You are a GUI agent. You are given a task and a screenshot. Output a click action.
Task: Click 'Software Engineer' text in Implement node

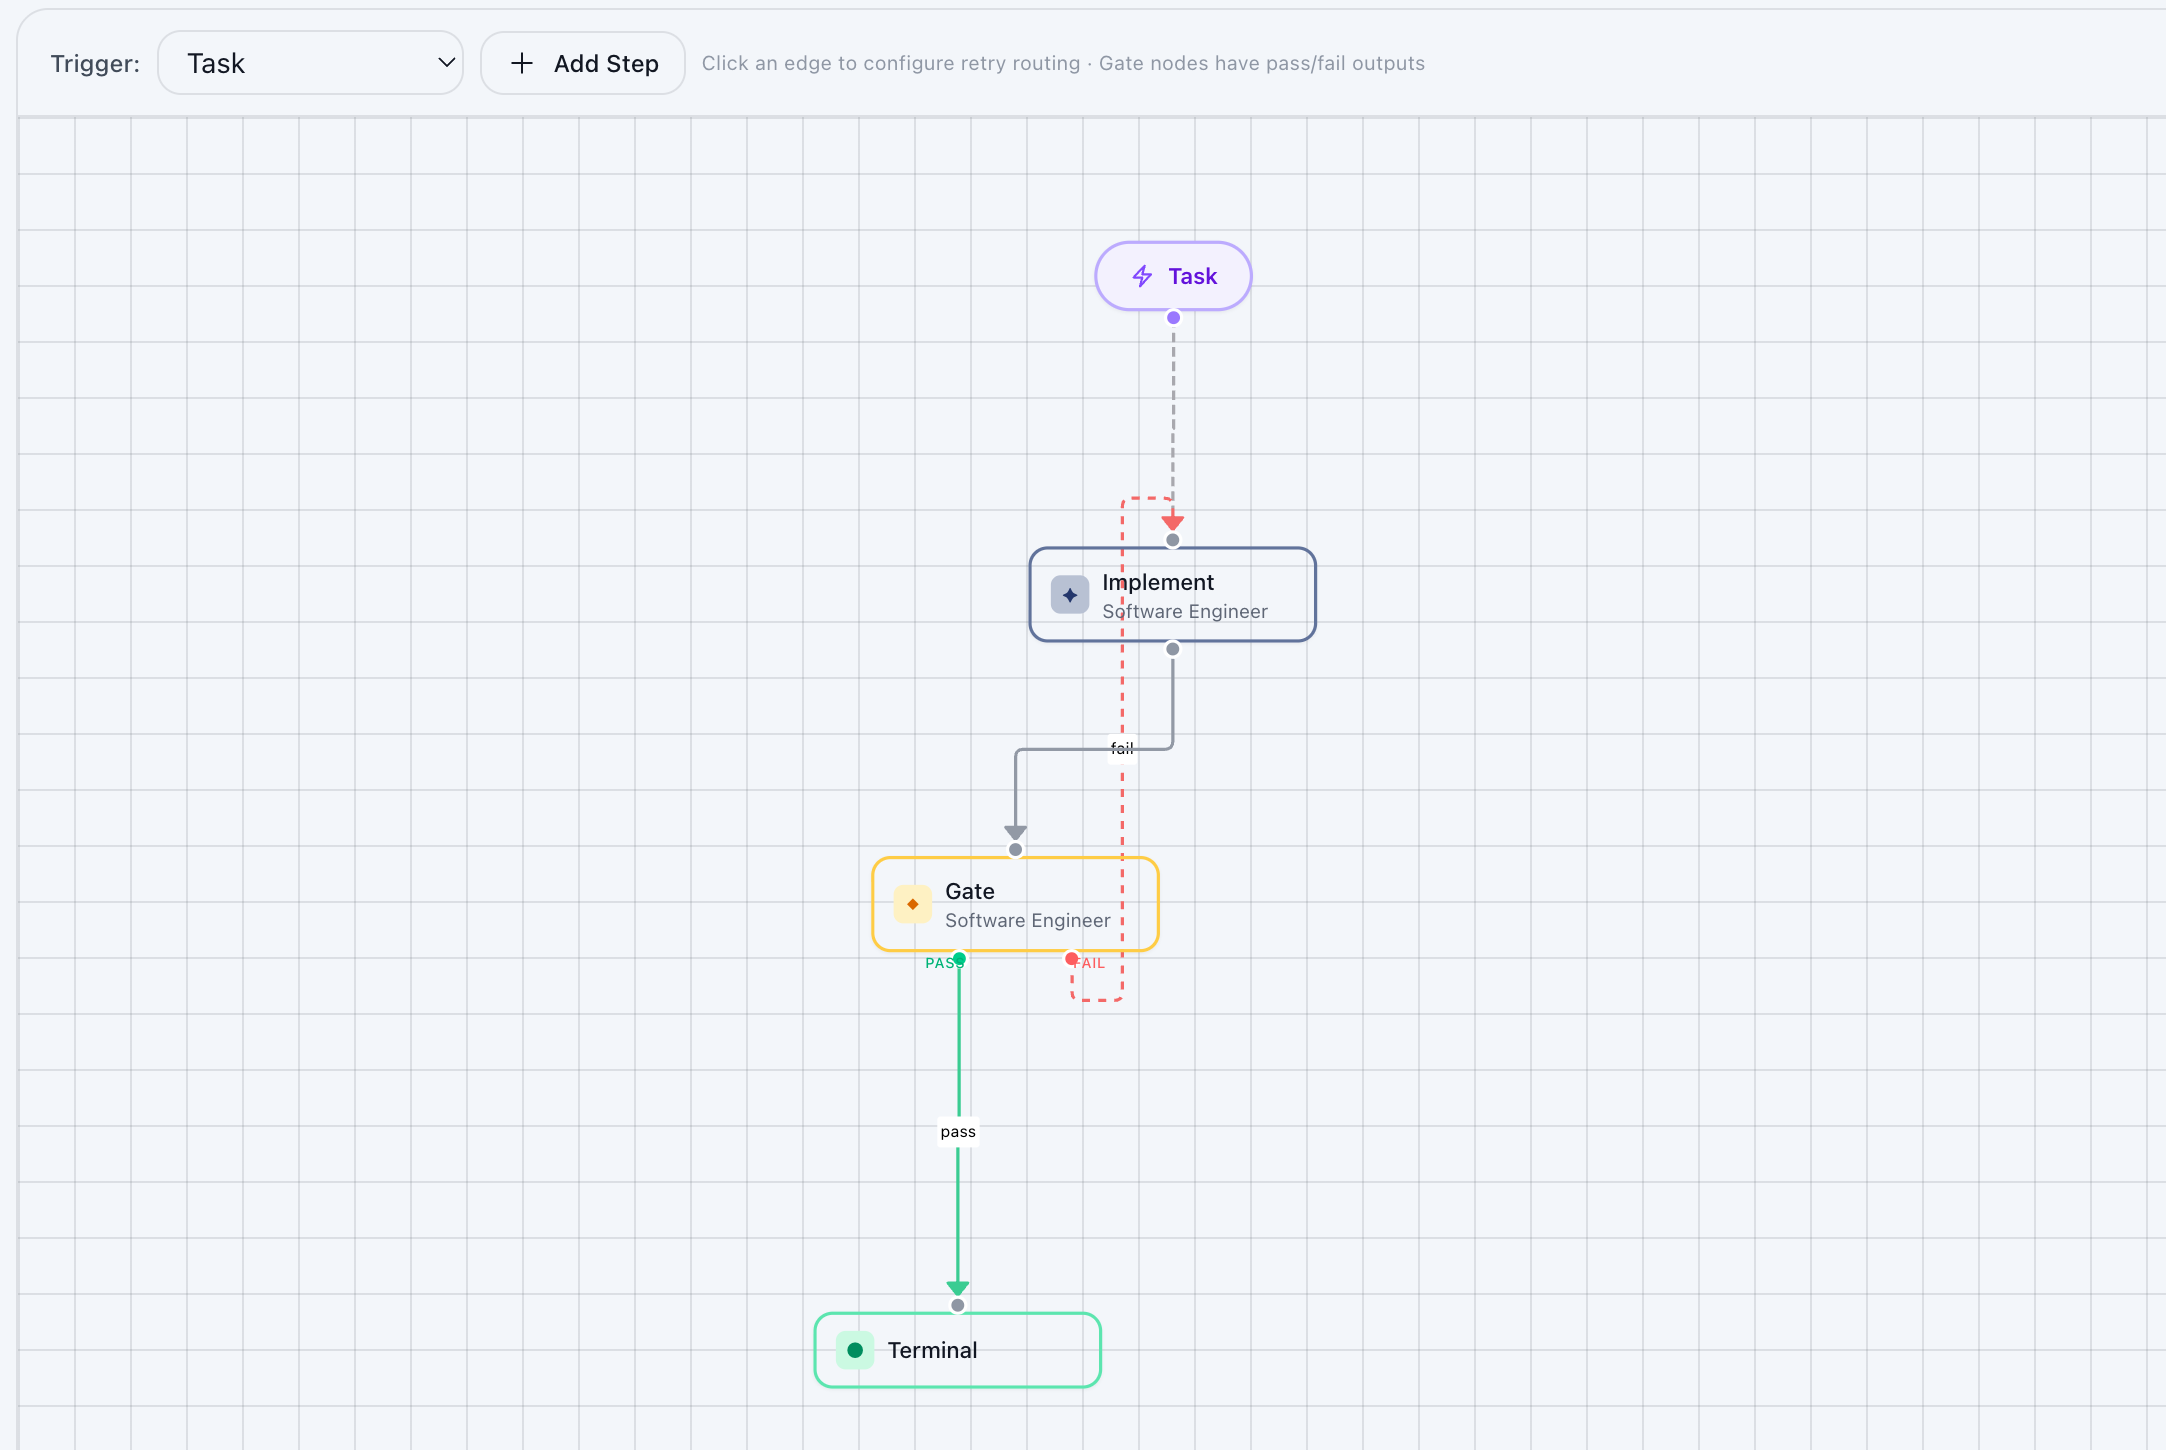(x=1185, y=611)
